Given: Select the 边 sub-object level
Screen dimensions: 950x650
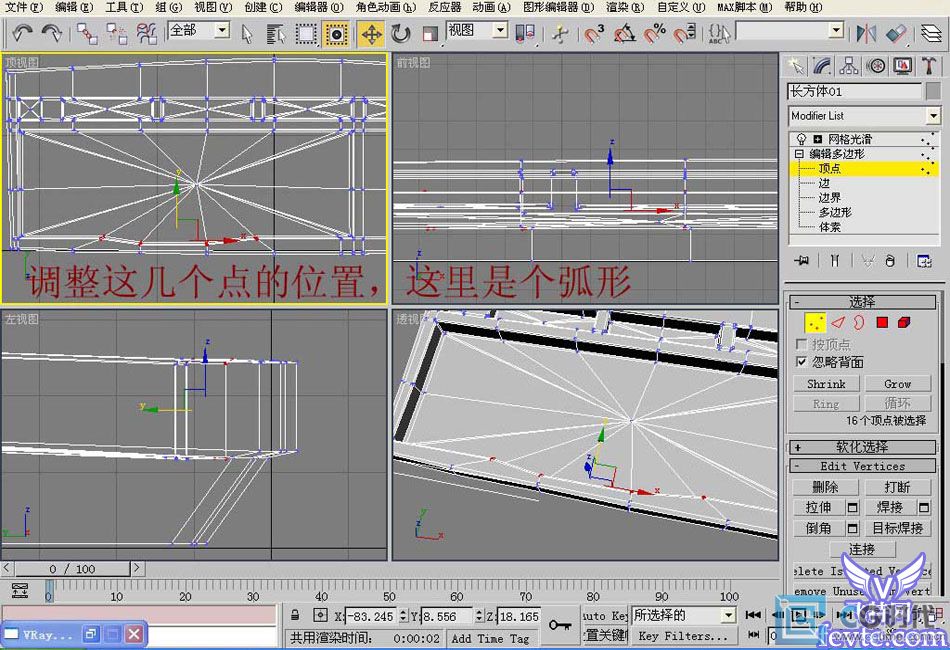Looking at the screenshot, I should point(824,183).
